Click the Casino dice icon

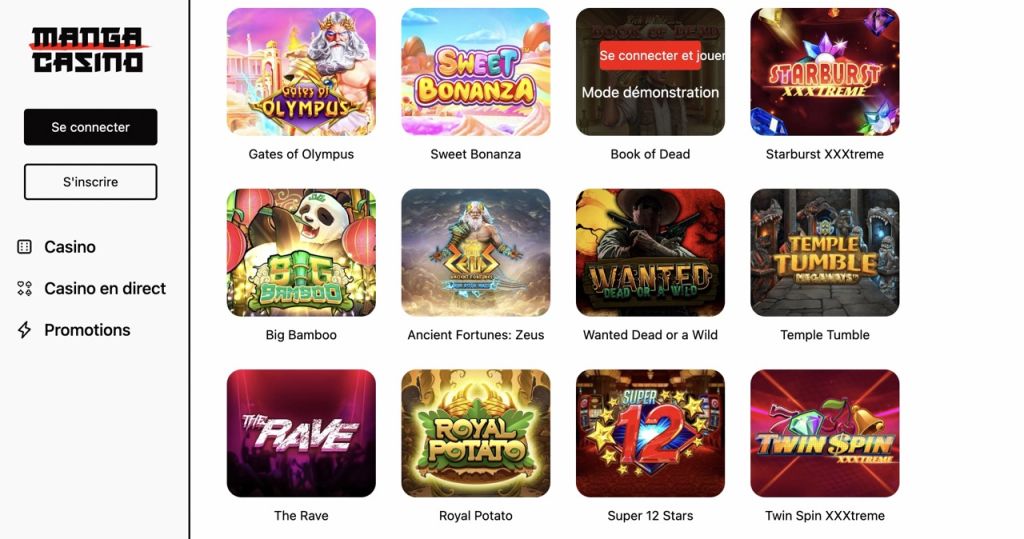tap(24, 247)
